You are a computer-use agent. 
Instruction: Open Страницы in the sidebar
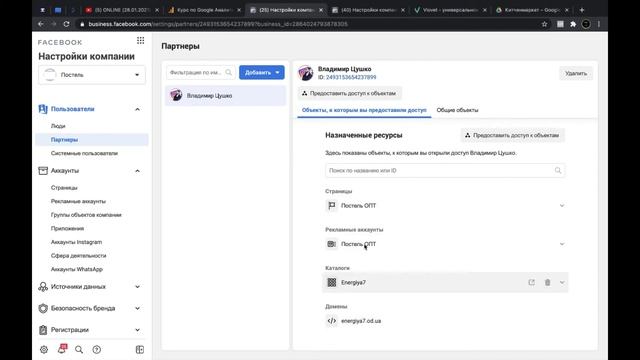pos(64,188)
